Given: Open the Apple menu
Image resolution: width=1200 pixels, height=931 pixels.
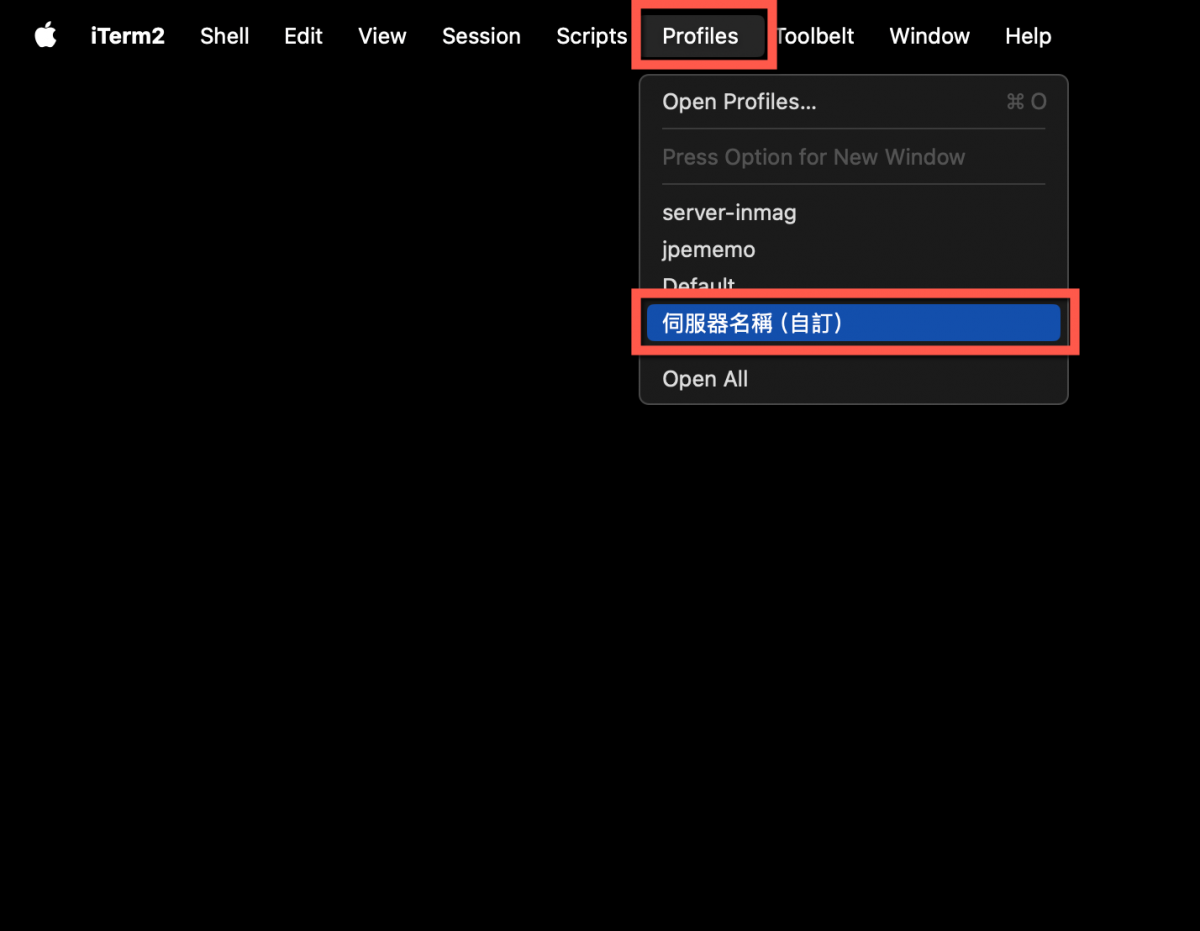Looking at the screenshot, I should (45, 36).
